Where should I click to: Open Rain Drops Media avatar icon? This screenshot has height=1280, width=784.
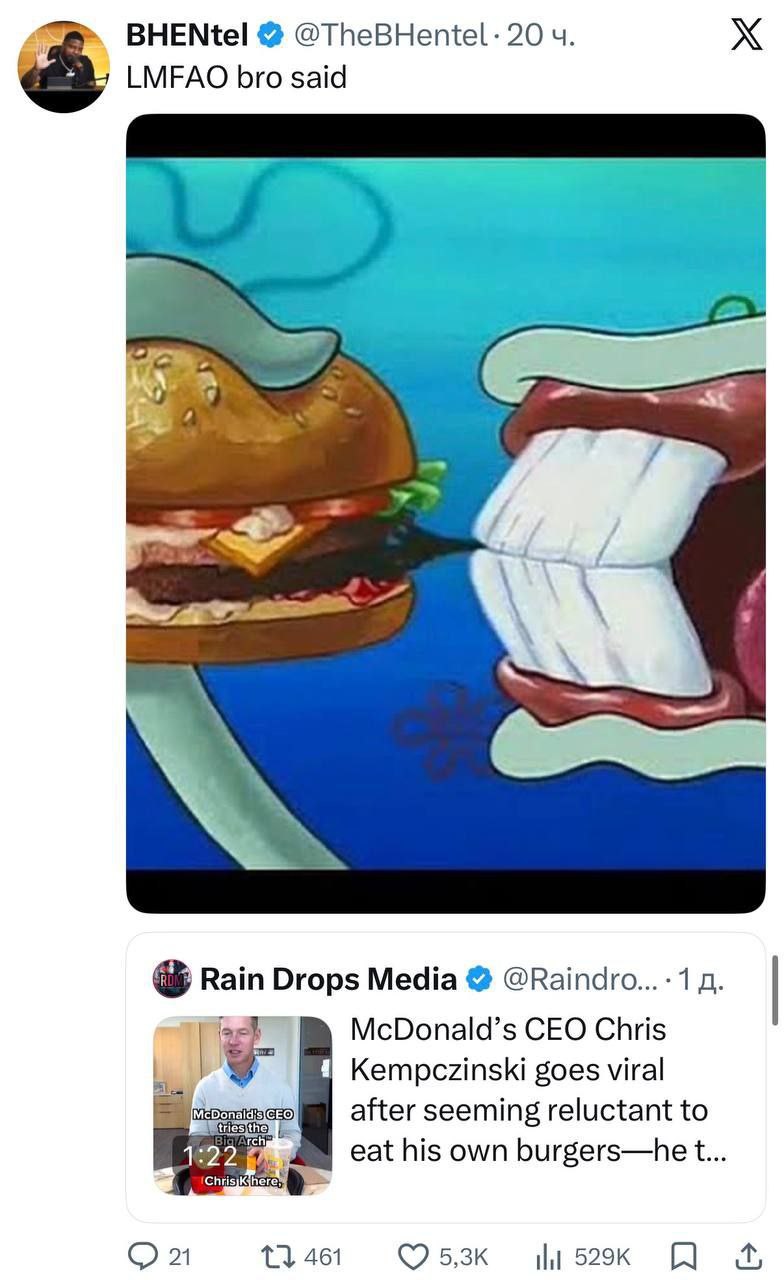click(x=172, y=978)
